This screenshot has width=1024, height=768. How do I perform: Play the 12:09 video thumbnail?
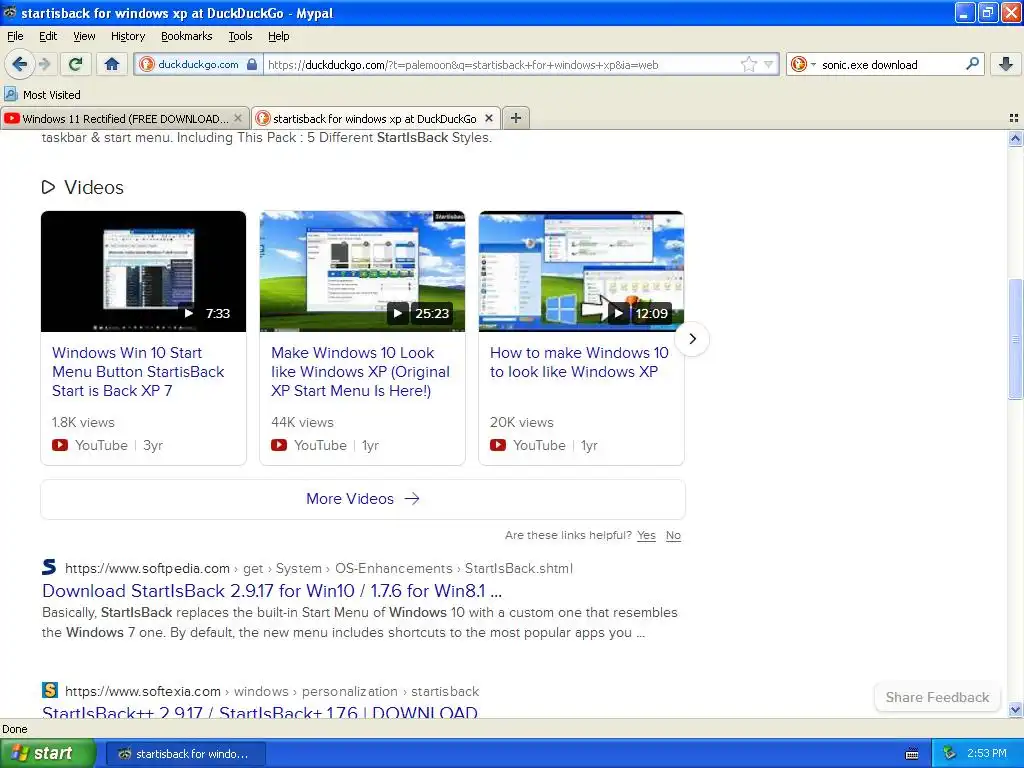click(x=581, y=271)
